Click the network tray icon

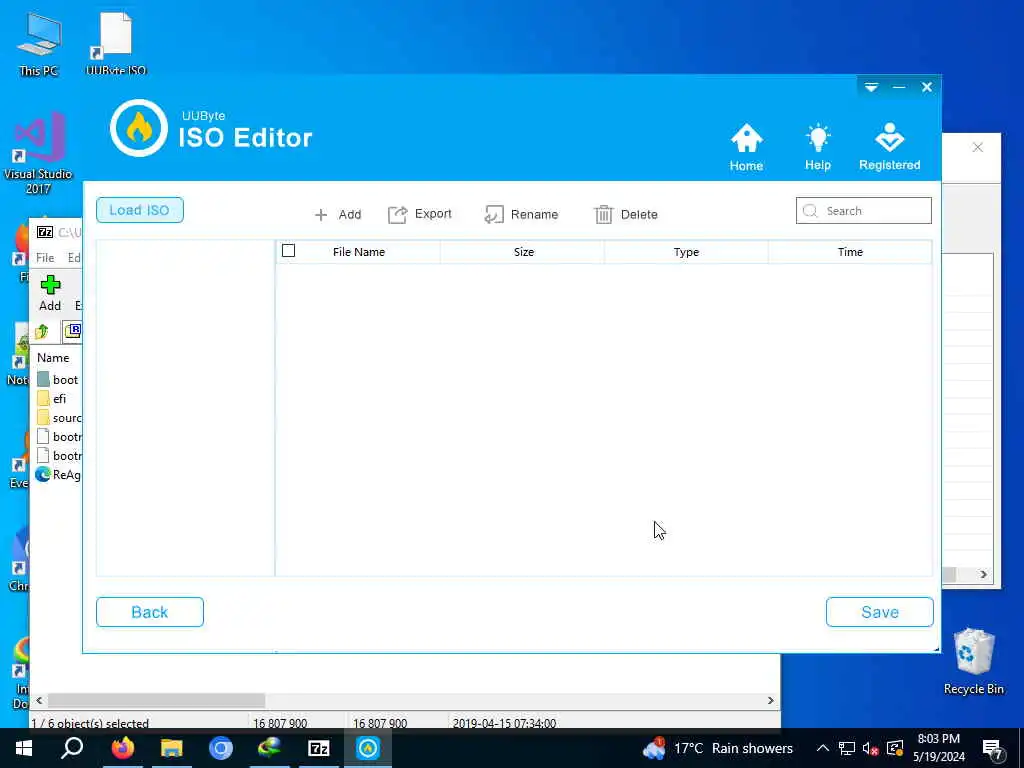point(847,748)
